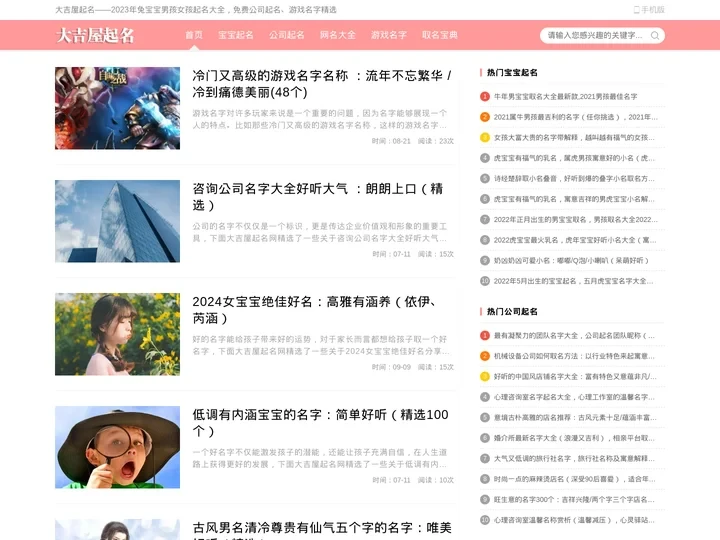Open hot item 虎宝宝有福气的乳名，寓意吉祥

tap(574, 199)
